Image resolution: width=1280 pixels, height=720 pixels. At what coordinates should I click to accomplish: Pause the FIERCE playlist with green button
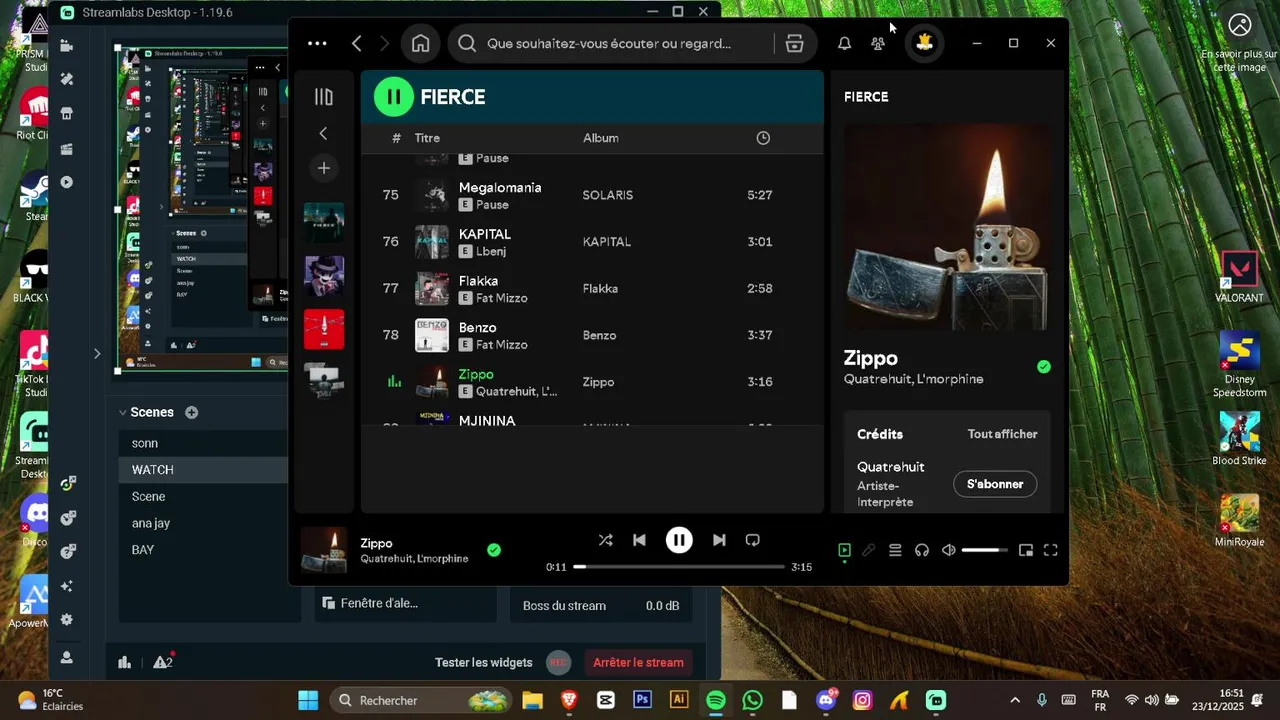[x=394, y=97]
